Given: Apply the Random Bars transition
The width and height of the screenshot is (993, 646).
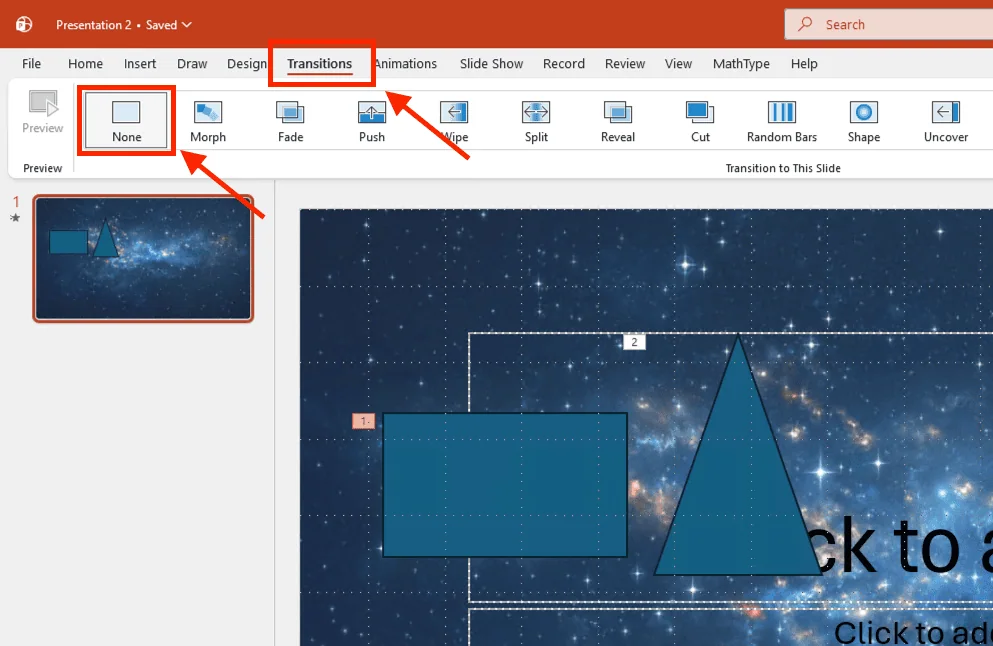Looking at the screenshot, I should [781, 122].
